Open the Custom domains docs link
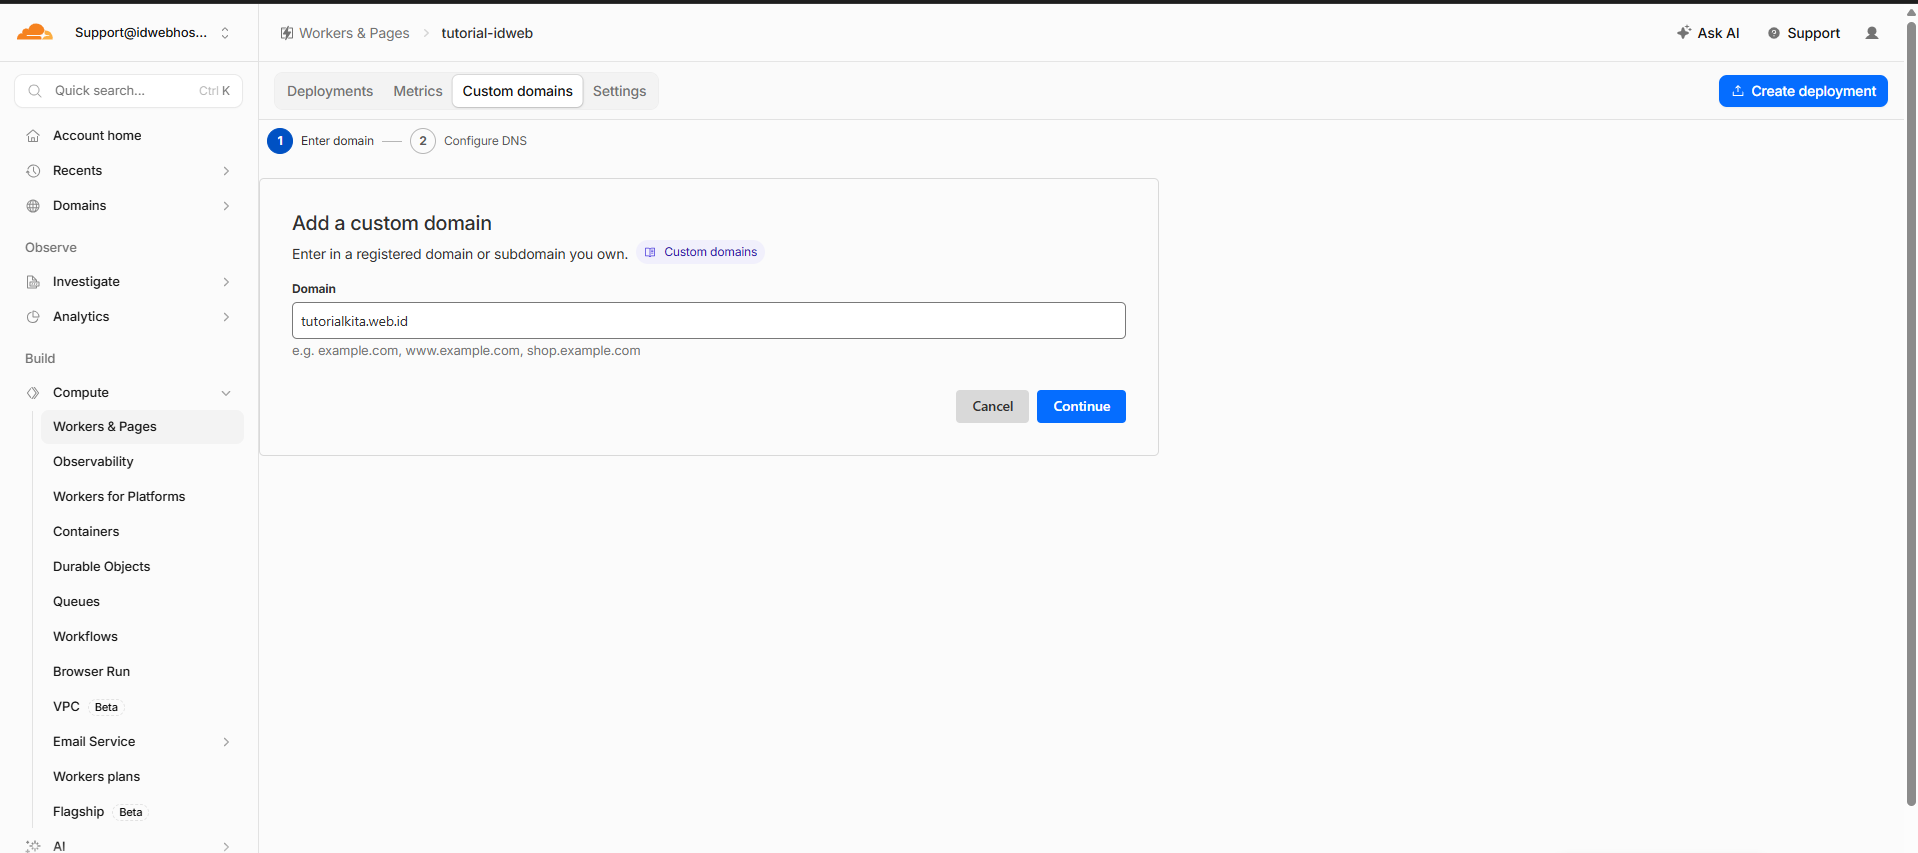 pyautogui.click(x=700, y=252)
